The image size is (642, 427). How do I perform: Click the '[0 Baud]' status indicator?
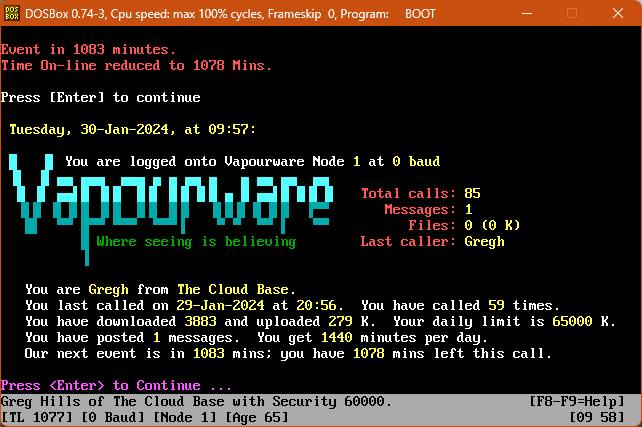pyautogui.click(x=113, y=418)
